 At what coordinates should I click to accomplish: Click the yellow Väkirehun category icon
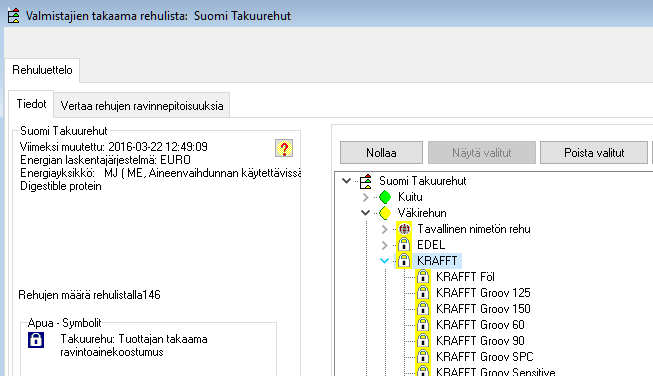pyautogui.click(x=385, y=213)
